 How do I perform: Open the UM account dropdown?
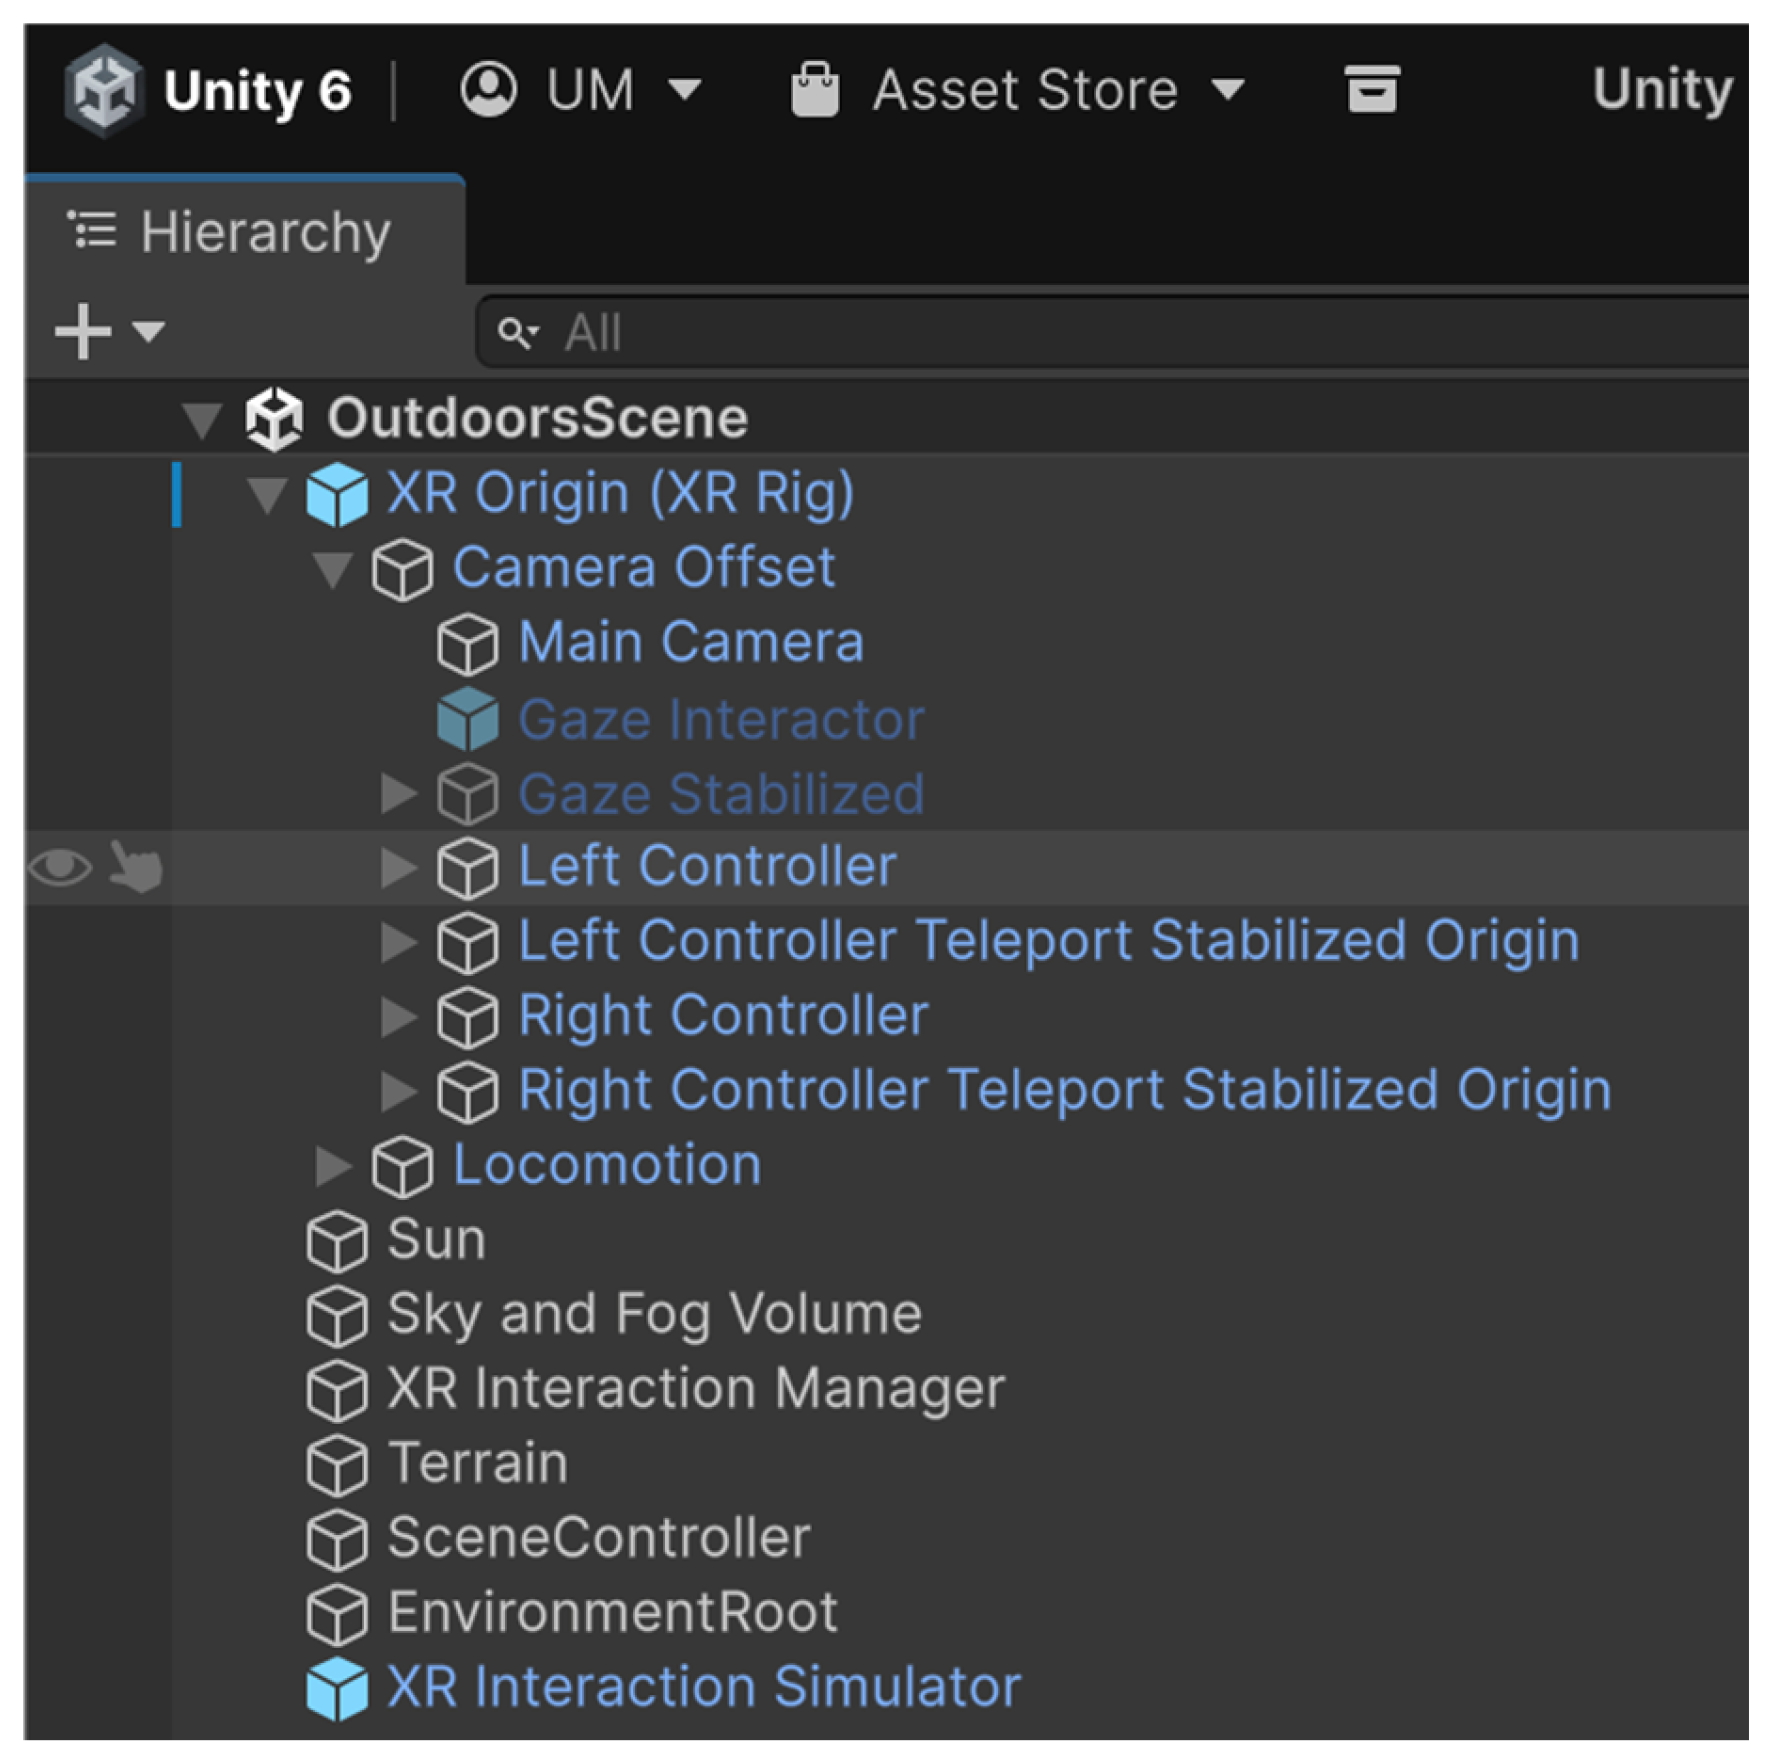[580, 90]
